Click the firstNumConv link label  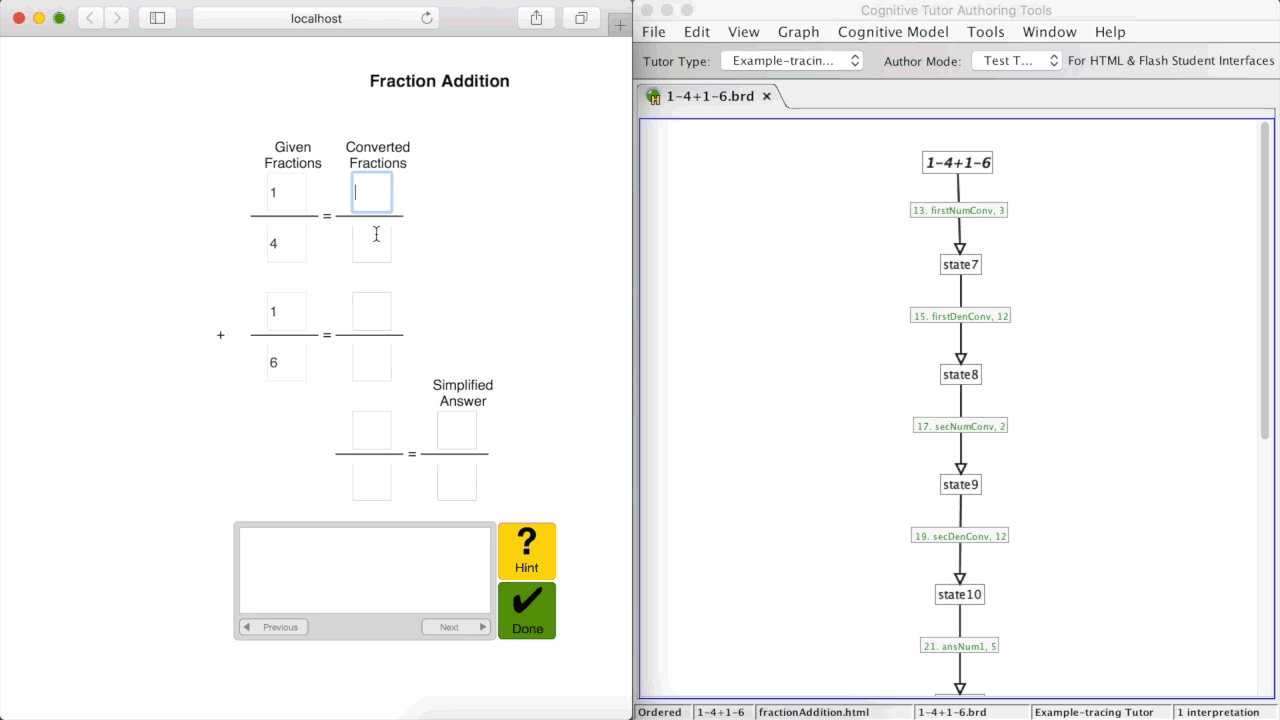[x=959, y=211]
